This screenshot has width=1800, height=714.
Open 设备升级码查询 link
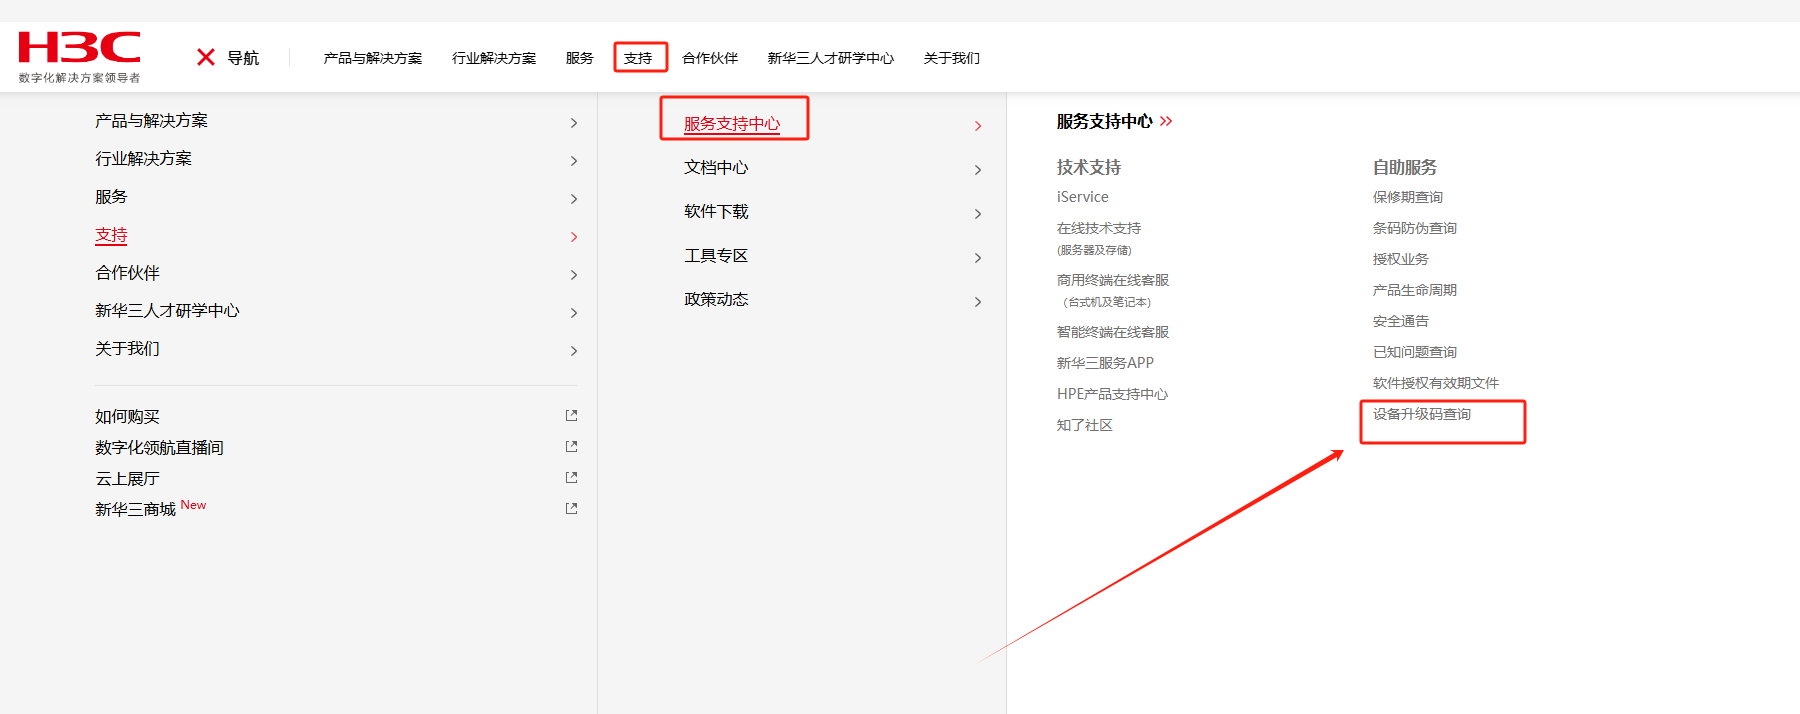[1422, 414]
